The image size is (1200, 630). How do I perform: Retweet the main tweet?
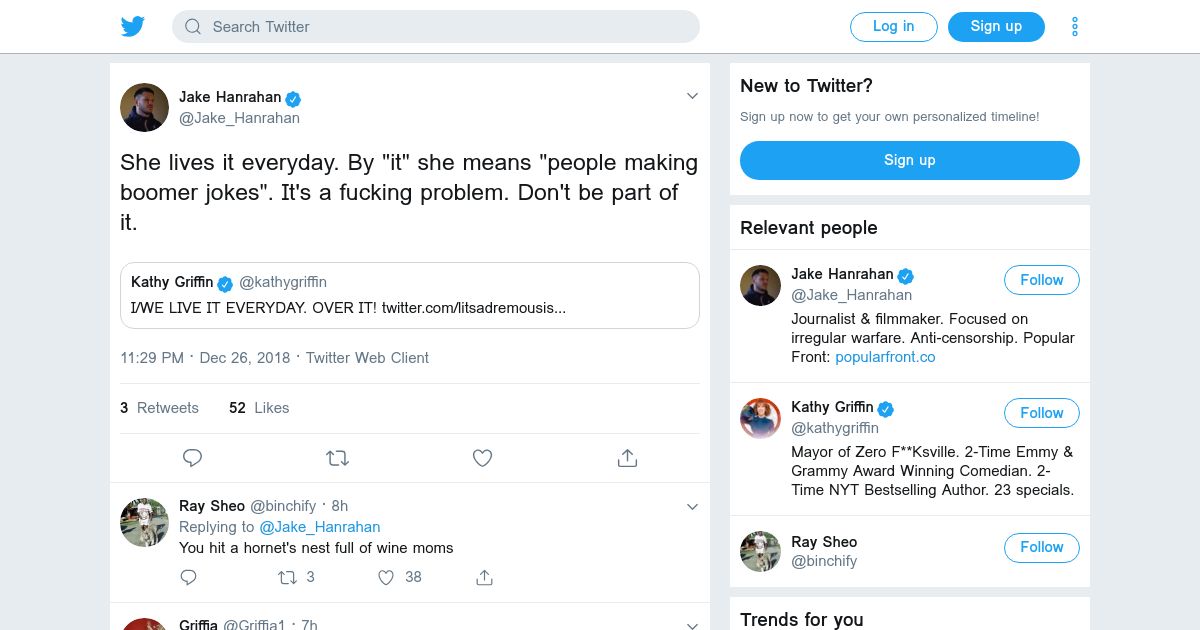tap(337, 458)
